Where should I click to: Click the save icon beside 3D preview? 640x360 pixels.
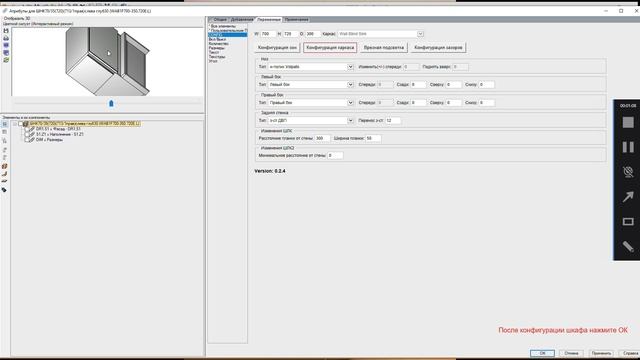pos(6,31)
